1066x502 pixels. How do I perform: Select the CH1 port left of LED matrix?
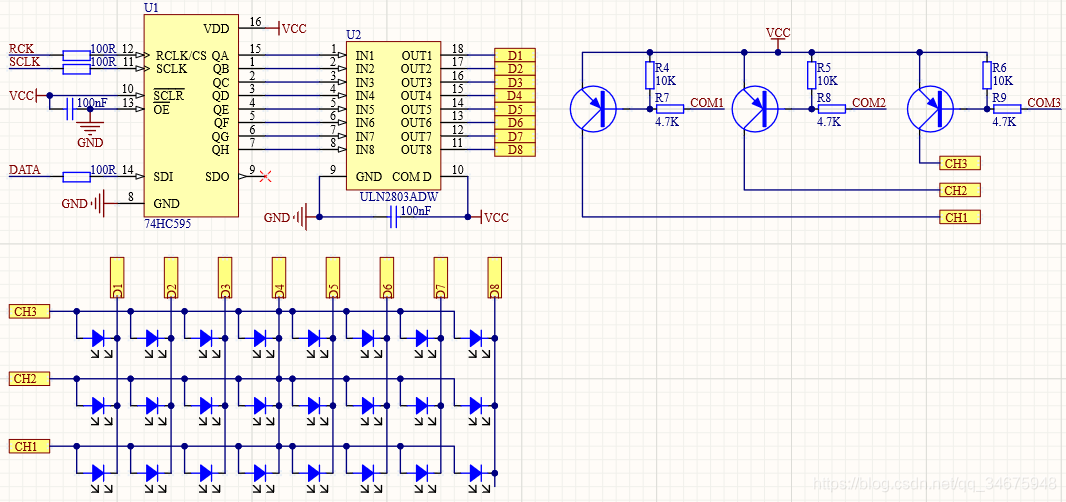click(29, 447)
